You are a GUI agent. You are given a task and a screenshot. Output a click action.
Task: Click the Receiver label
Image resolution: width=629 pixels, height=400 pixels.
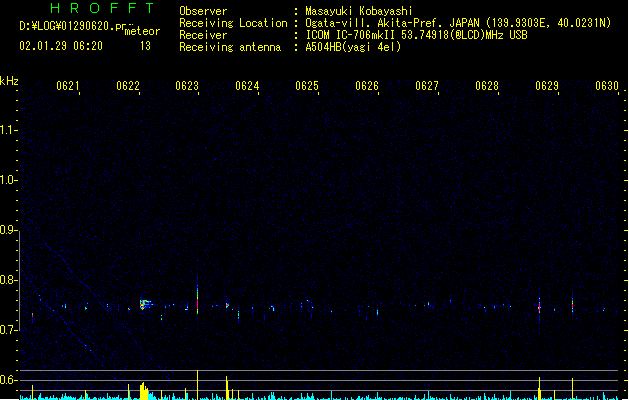point(203,35)
